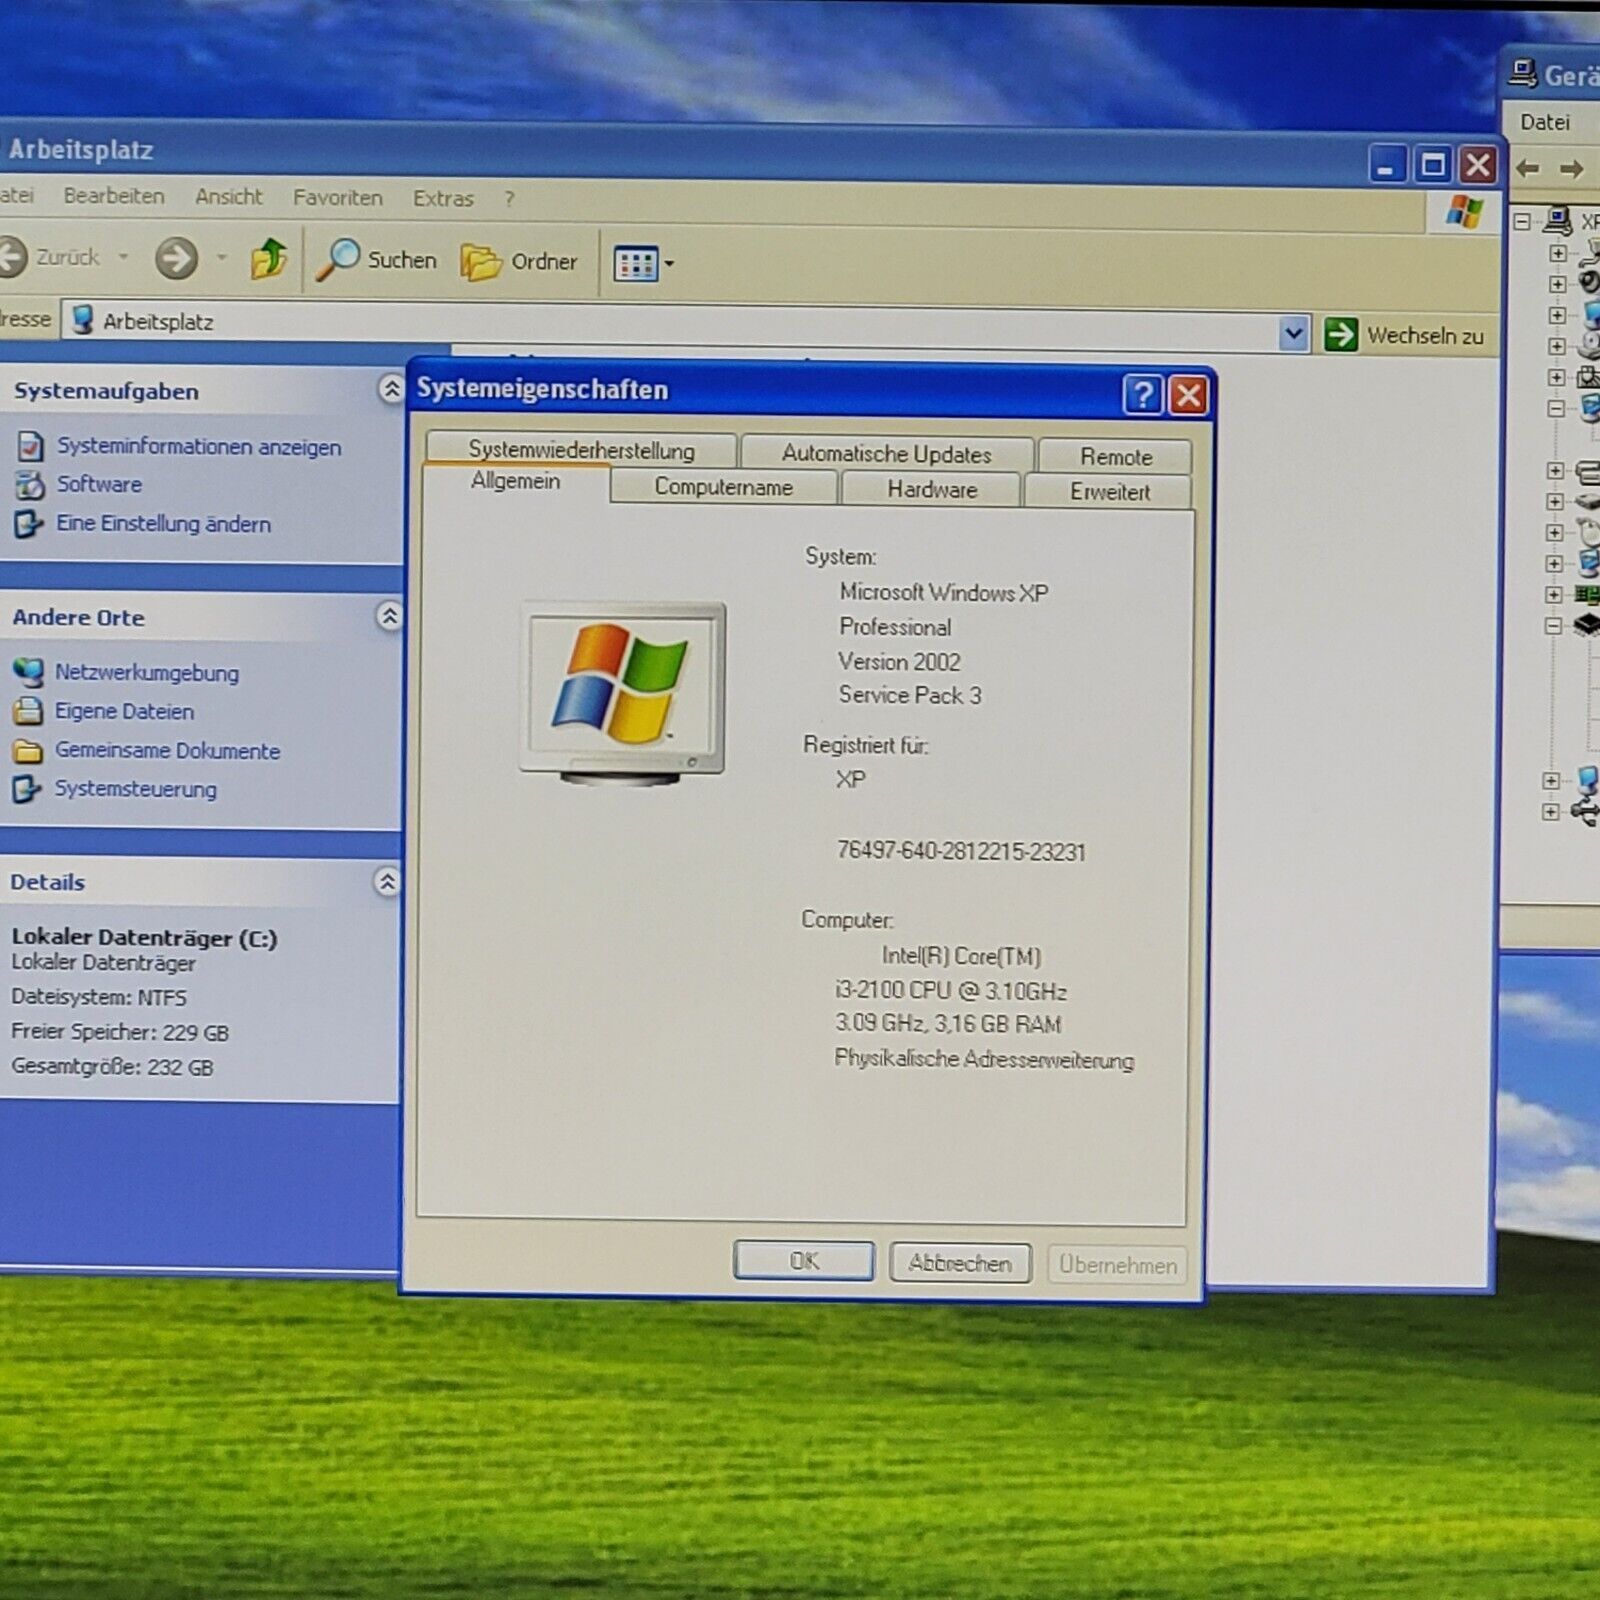The height and width of the screenshot is (1600, 1600).
Task: Collapse the Systemaufgaben panel
Action: pyautogui.click(x=390, y=389)
